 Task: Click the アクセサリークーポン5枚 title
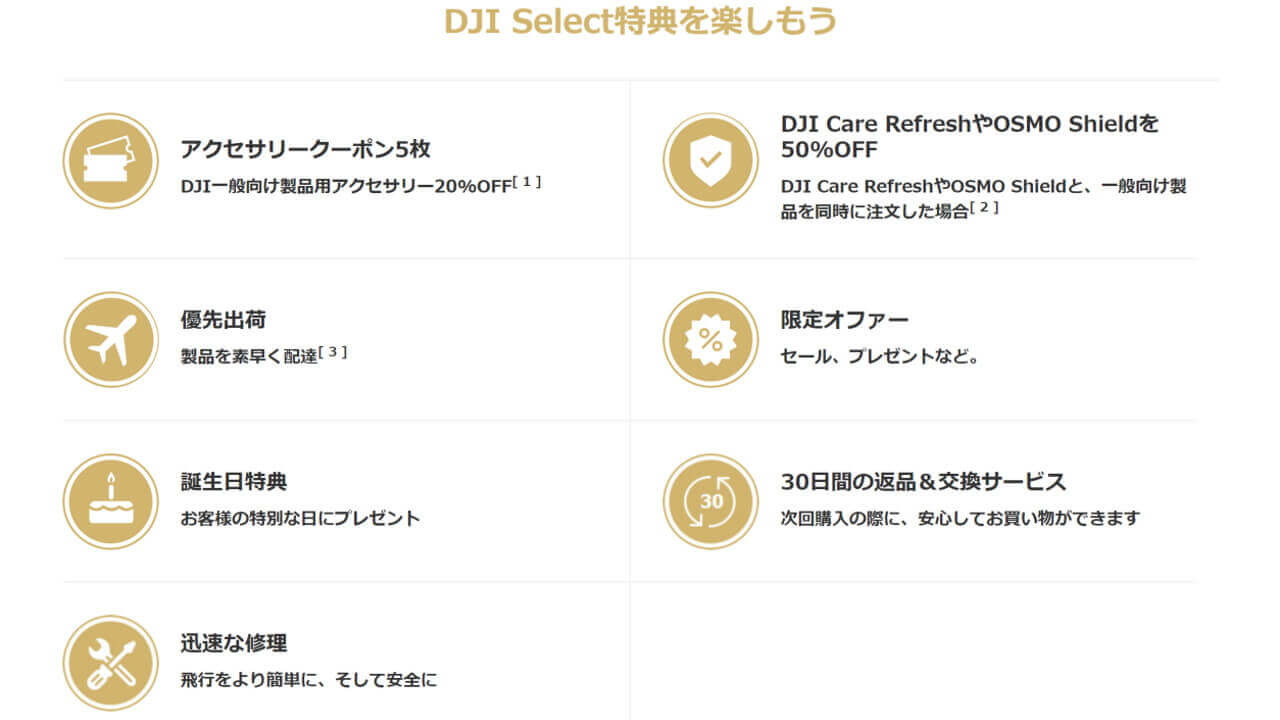[305, 149]
